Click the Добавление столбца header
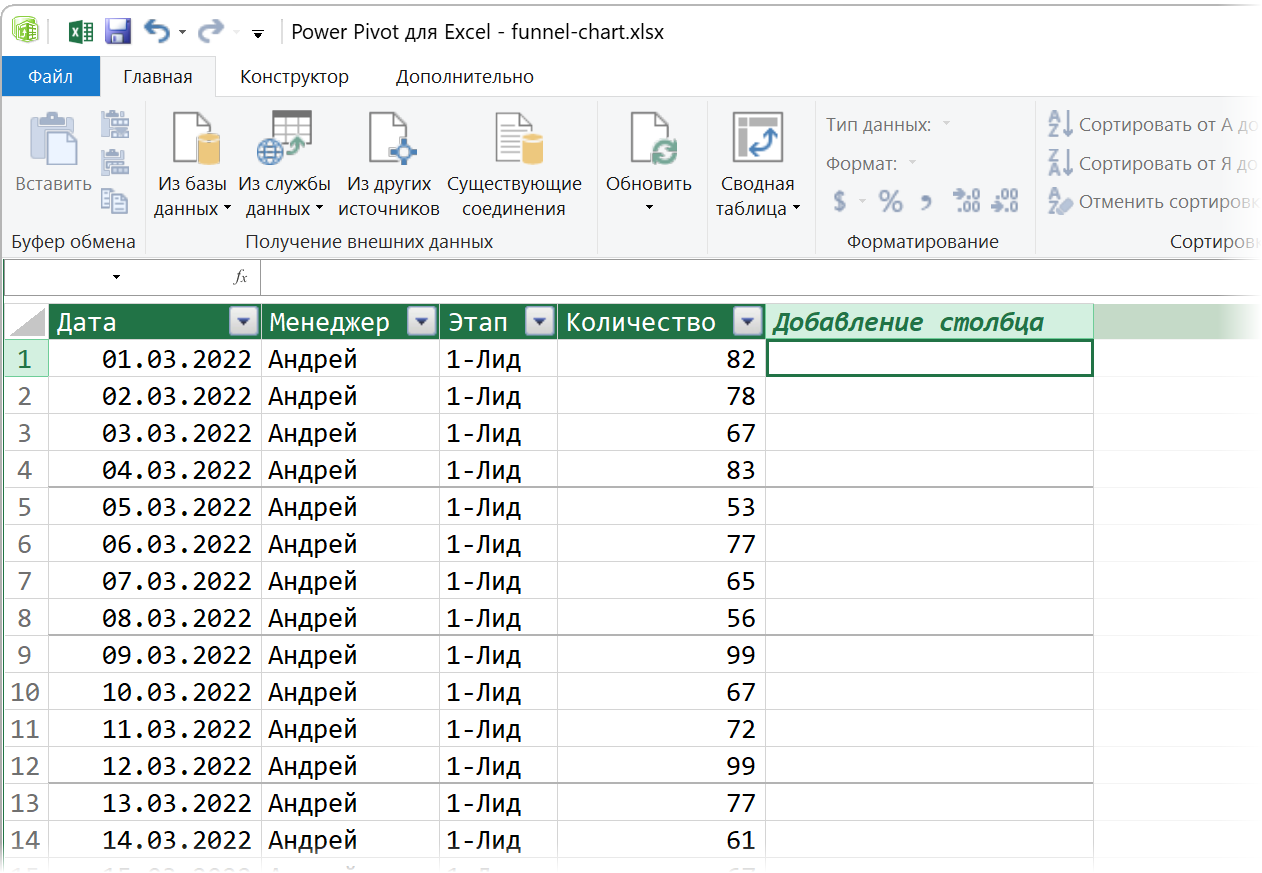Screen dimensions: 1262x873 click(929, 322)
